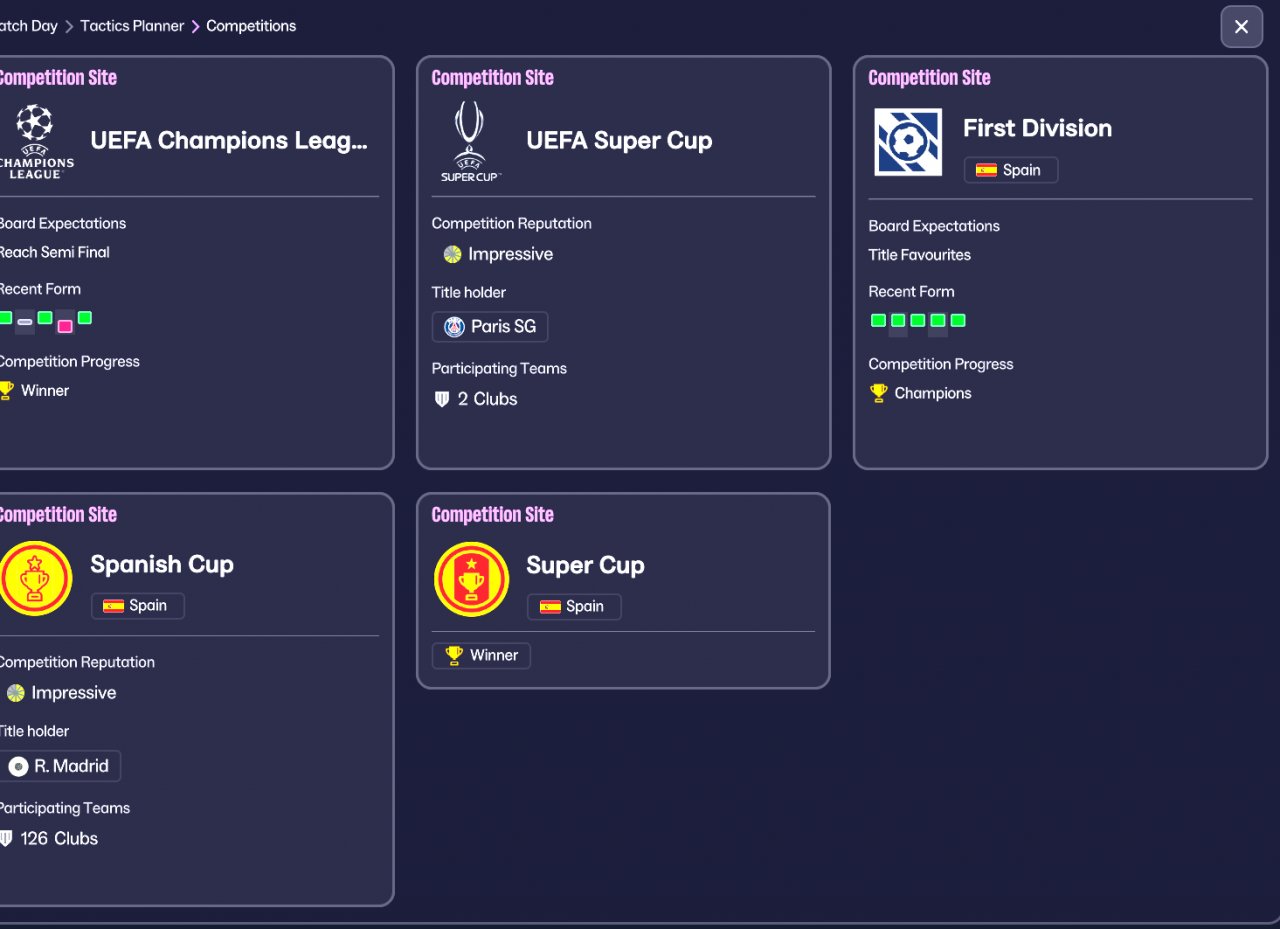1280x929 pixels.
Task: Click the Winner badge in the Super Cup card
Action: (x=481, y=656)
